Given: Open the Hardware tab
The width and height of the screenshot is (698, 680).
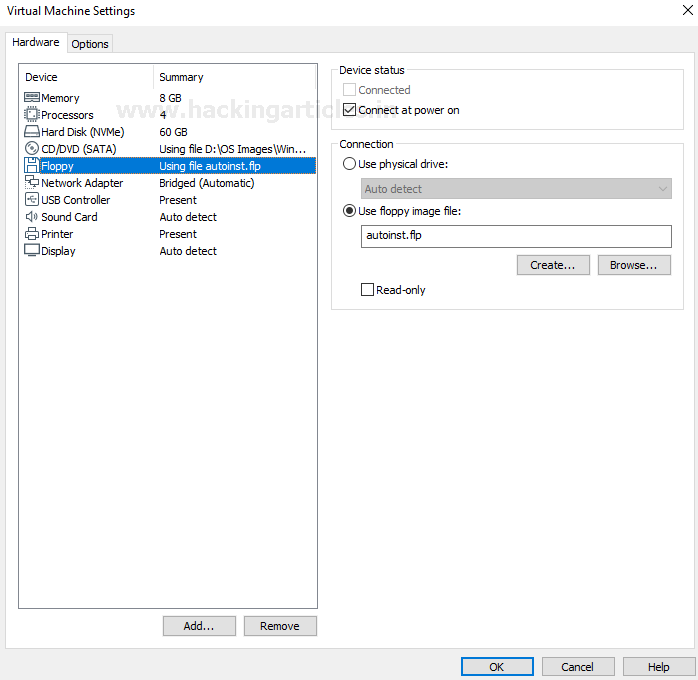Looking at the screenshot, I should 36,43.
